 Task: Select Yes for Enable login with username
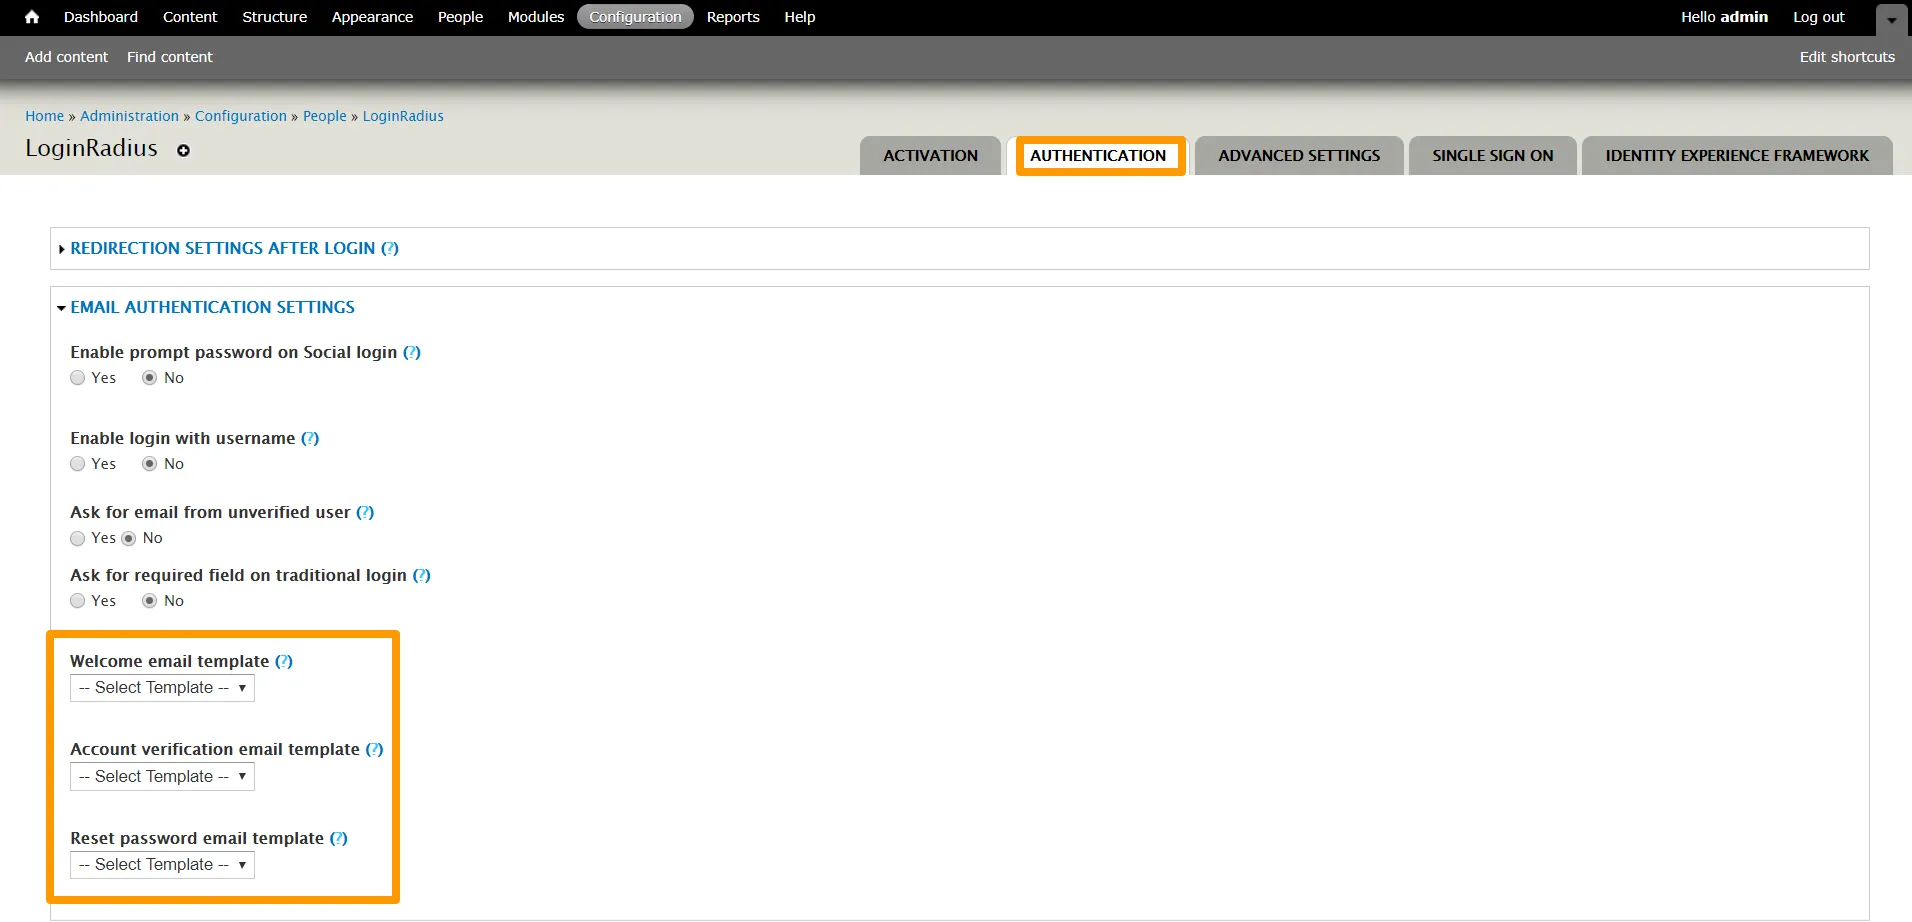(x=78, y=464)
